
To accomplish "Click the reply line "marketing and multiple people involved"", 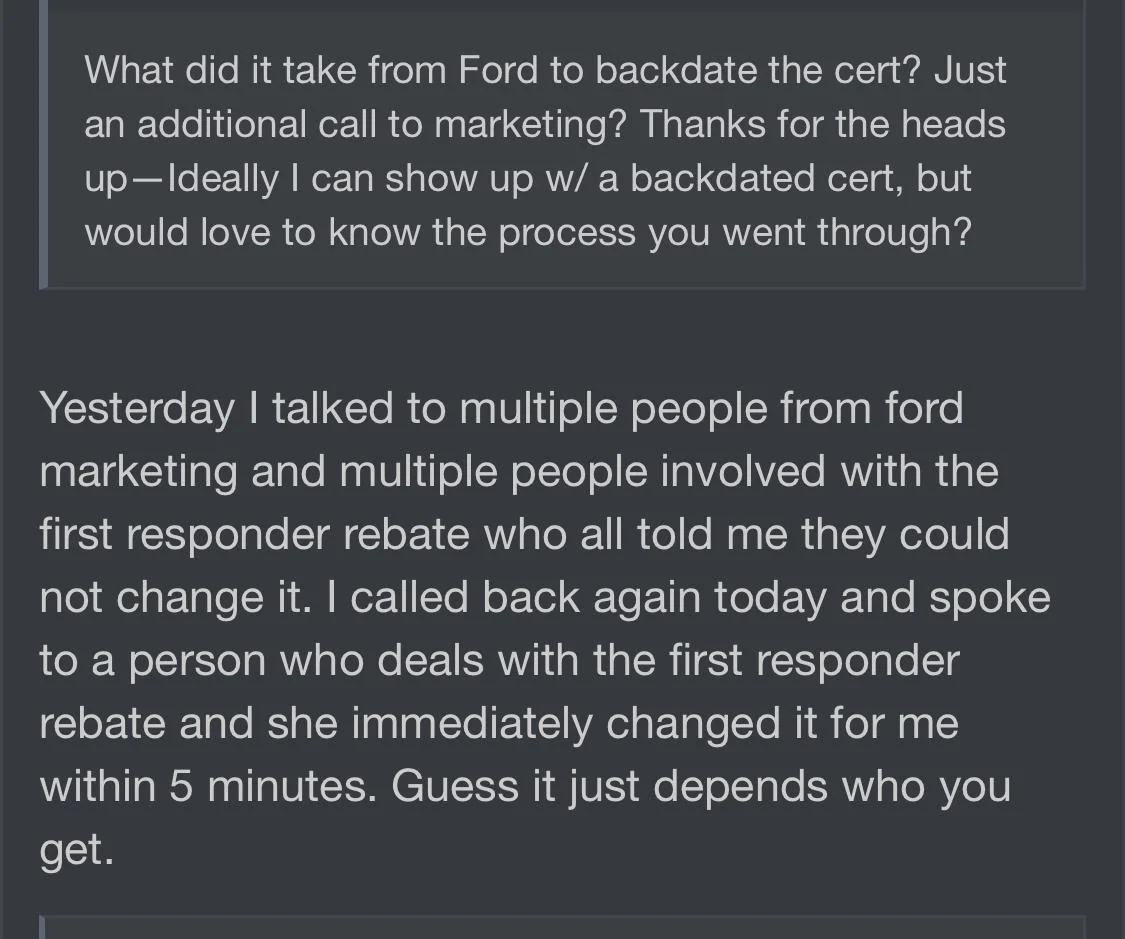I will [x=518, y=472].
